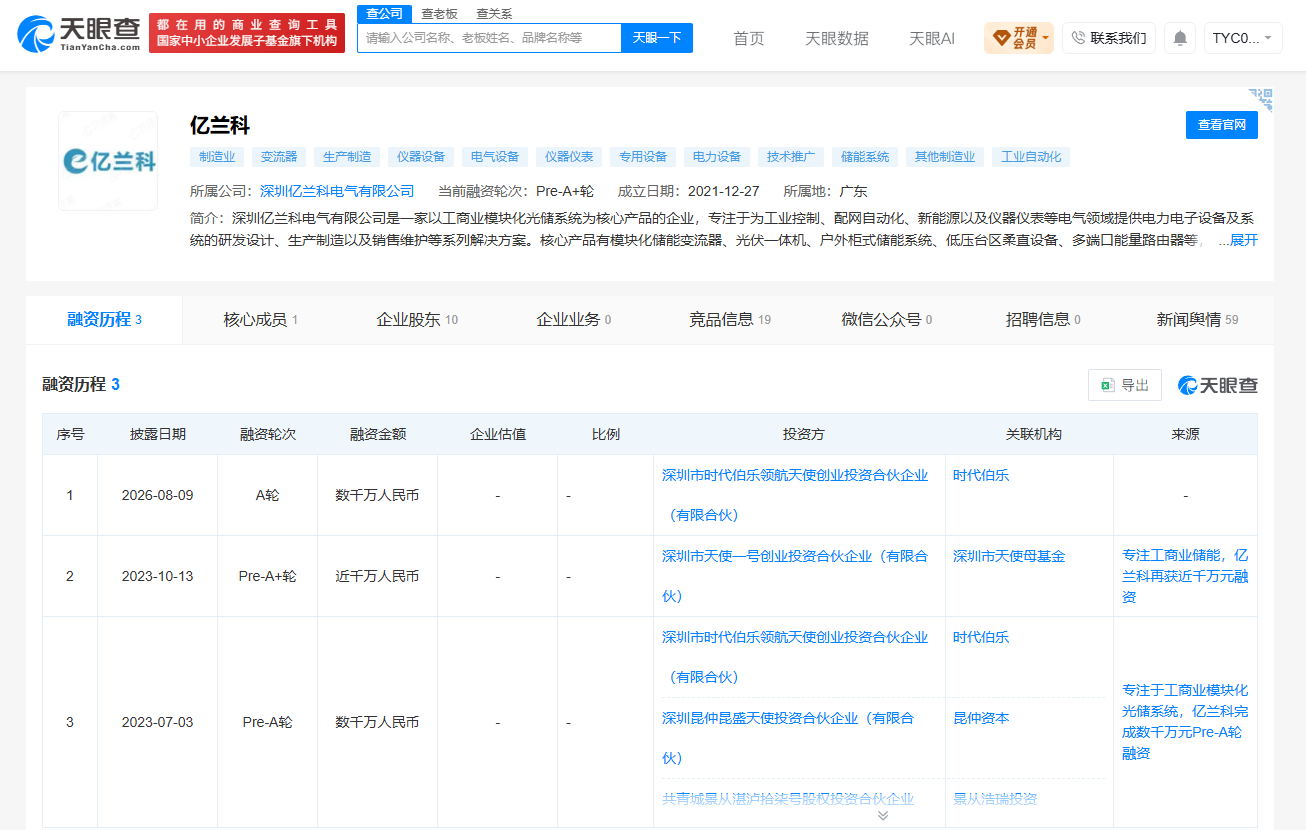Click the 投资方 column header
Image resolution: width=1306 pixels, height=830 pixels.
click(804, 435)
